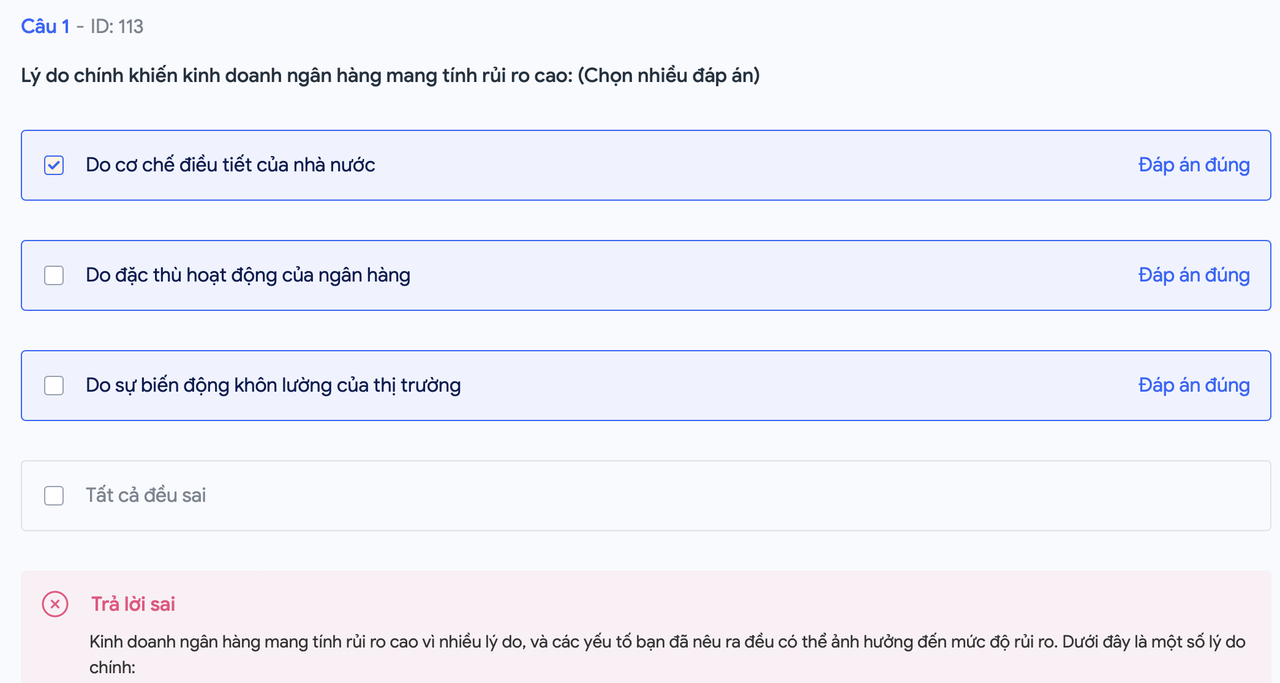
Task: Enable the 'Do sự biến động khôn lường' checkbox
Action: [x=54, y=385]
